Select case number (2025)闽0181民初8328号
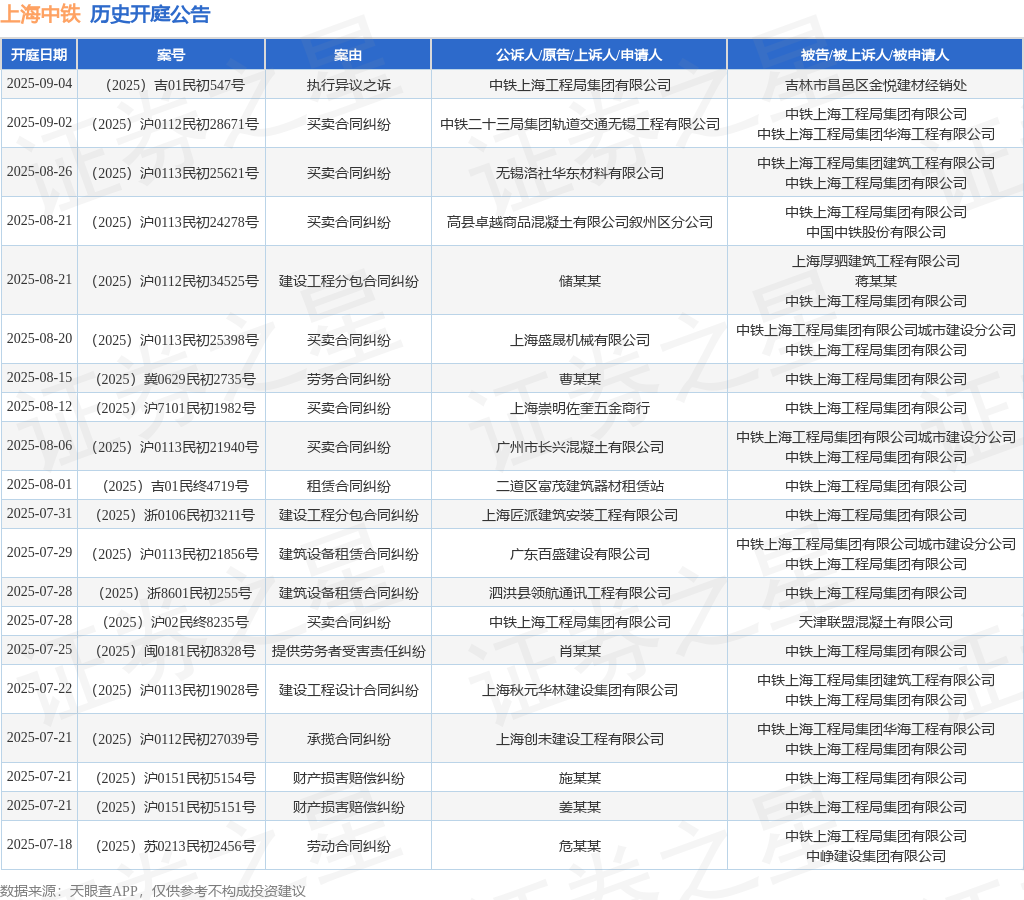 [174, 651]
